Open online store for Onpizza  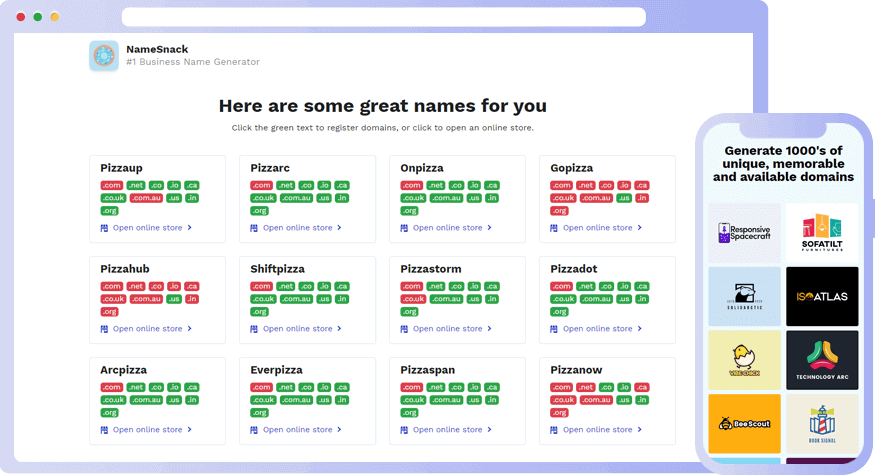pyautogui.click(x=447, y=228)
